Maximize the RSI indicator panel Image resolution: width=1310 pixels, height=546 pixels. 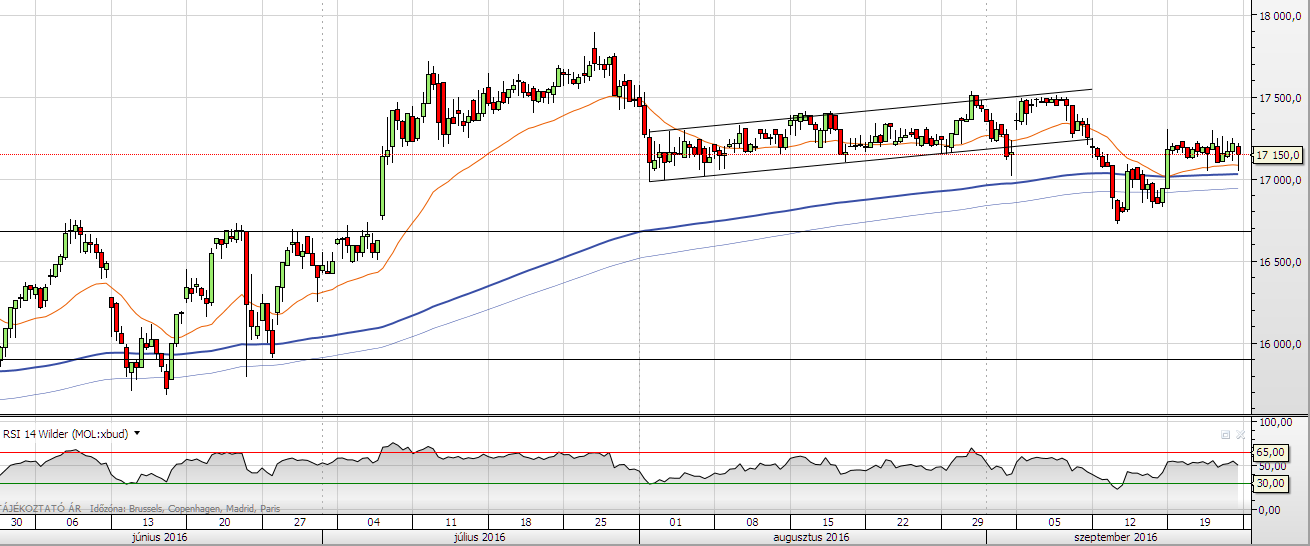click(1225, 434)
